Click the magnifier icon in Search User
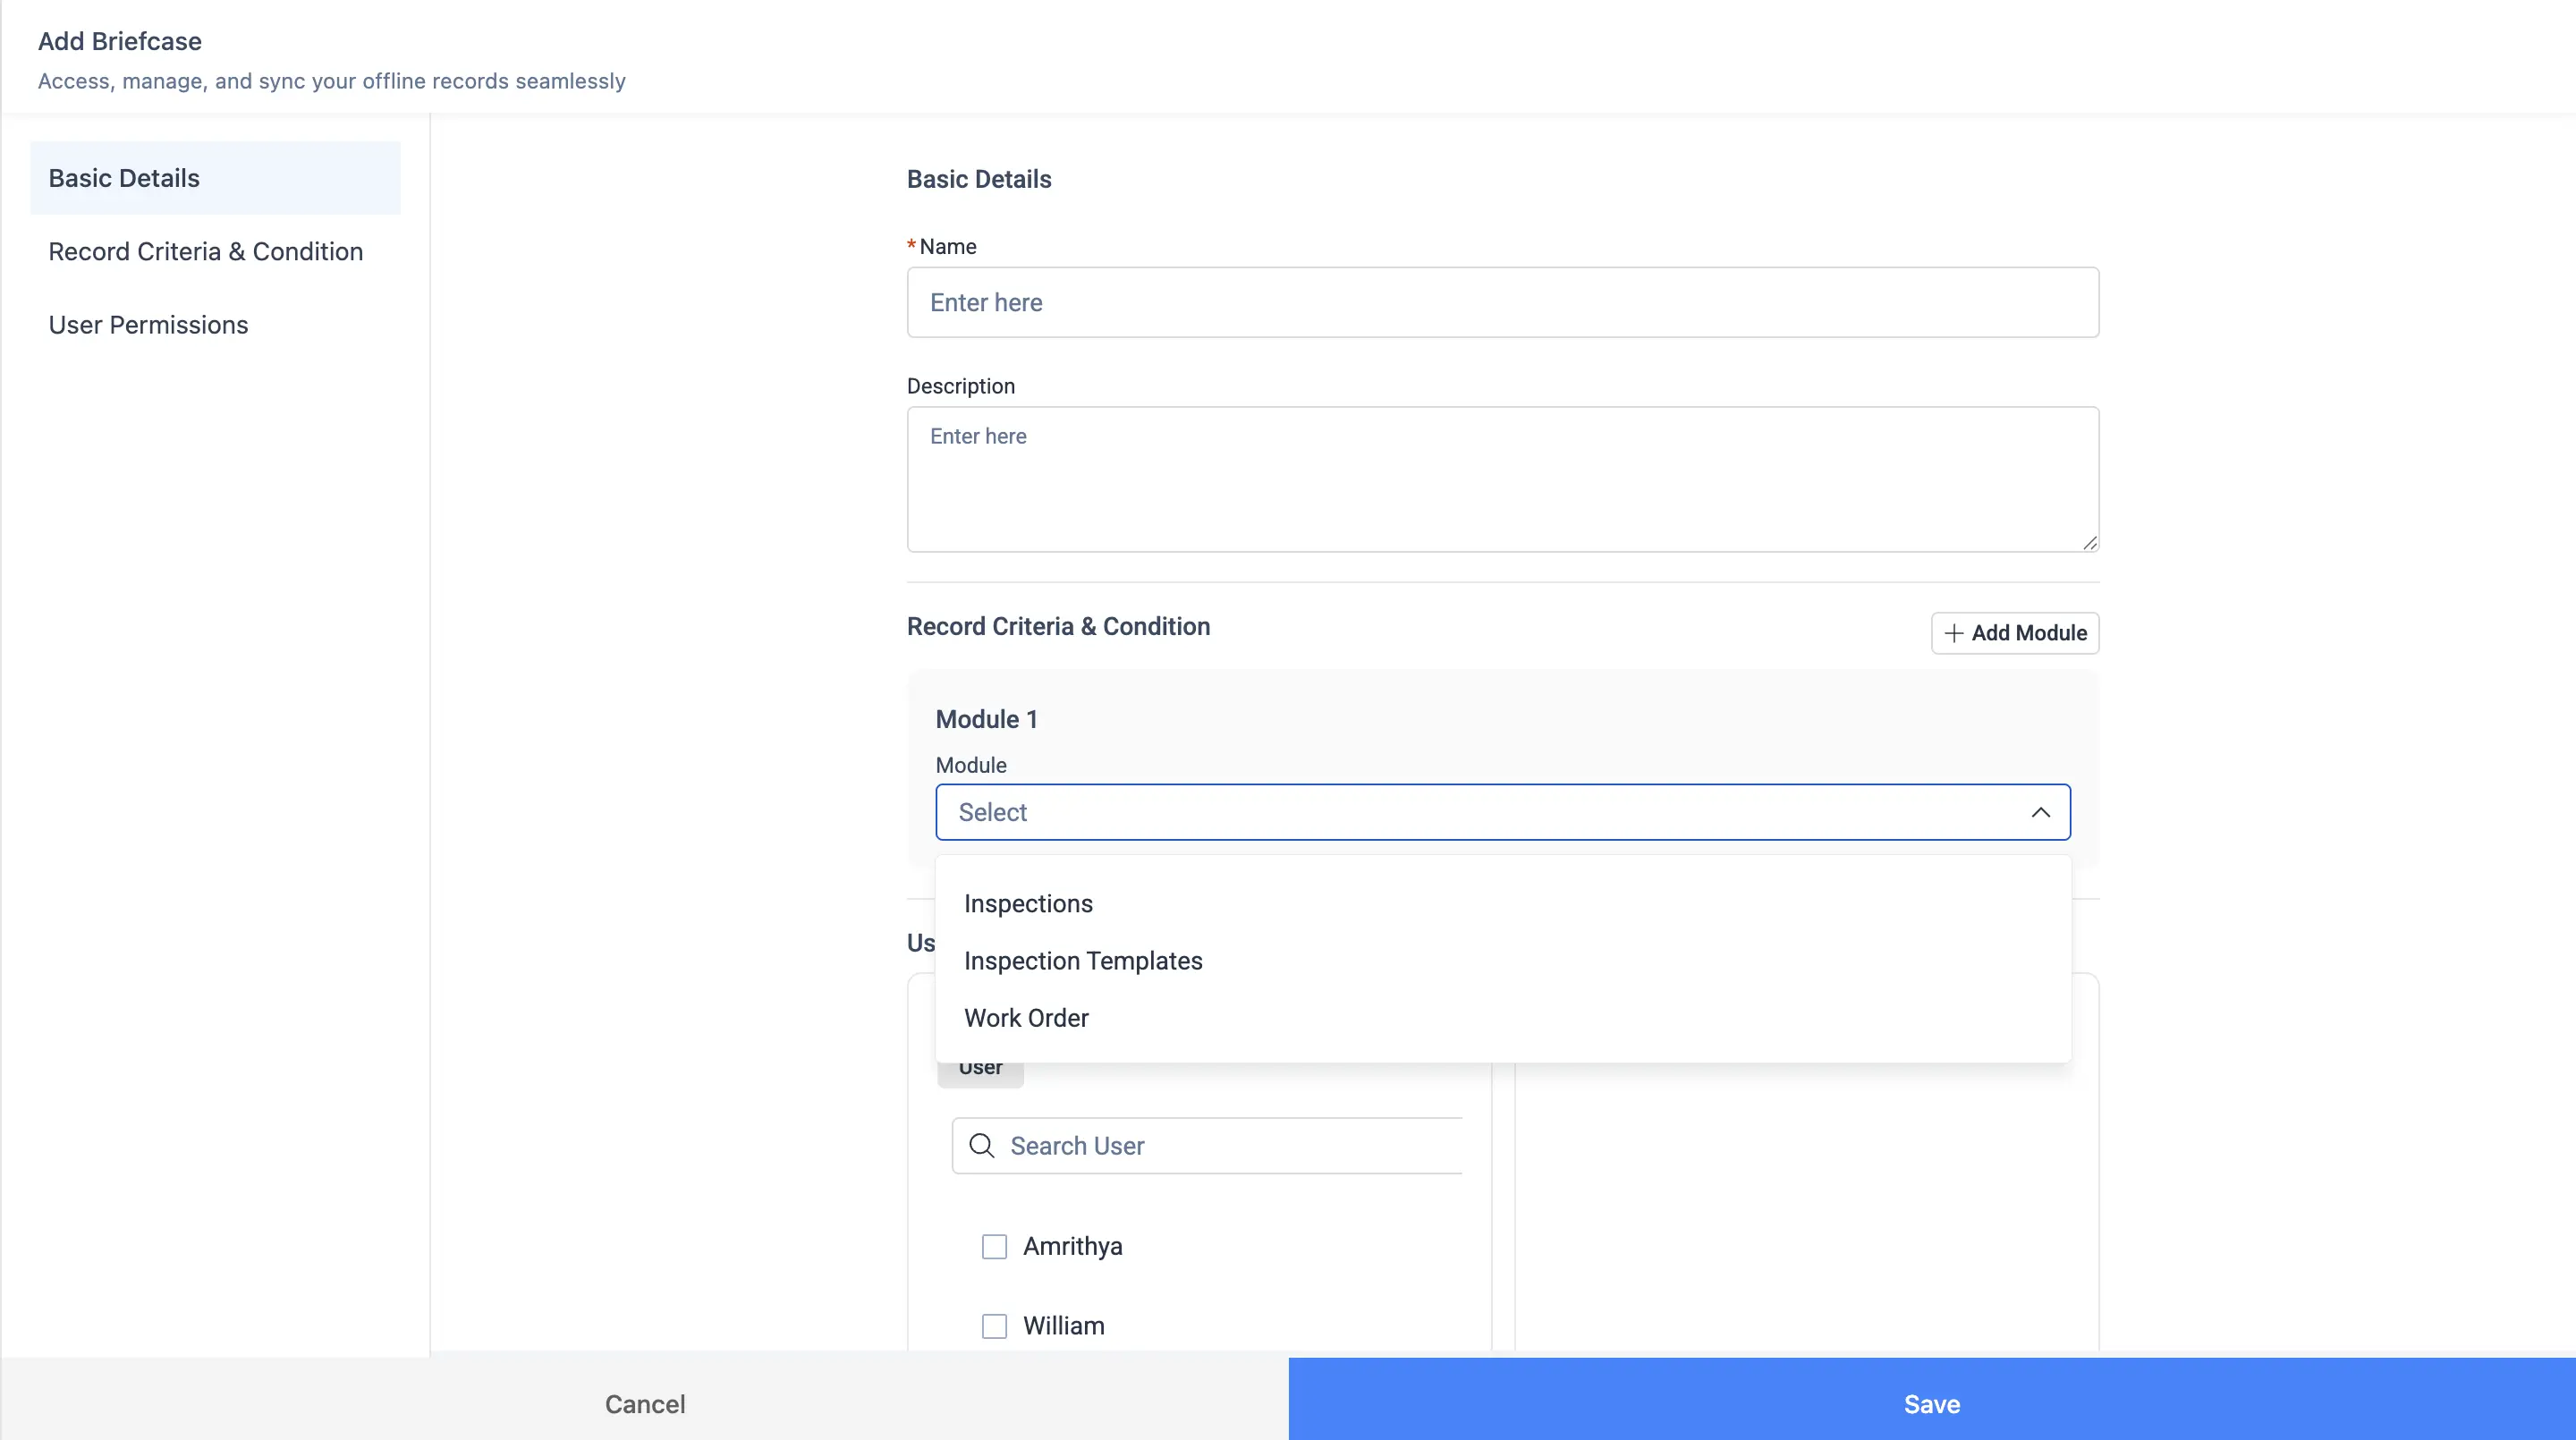 (982, 1146)
